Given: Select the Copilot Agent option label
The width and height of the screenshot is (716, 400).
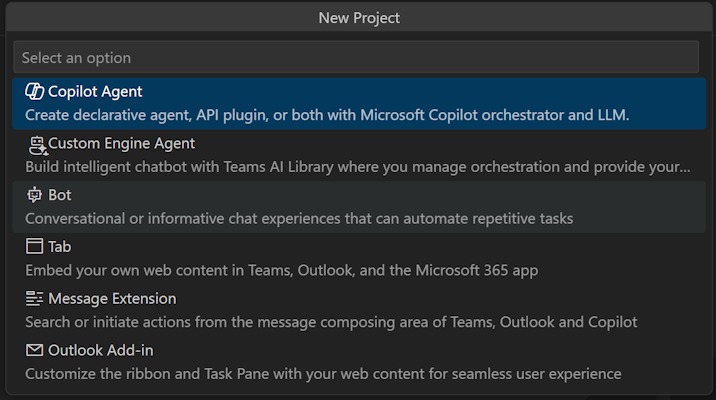Looking at the screenshot, I should [95, 92].
